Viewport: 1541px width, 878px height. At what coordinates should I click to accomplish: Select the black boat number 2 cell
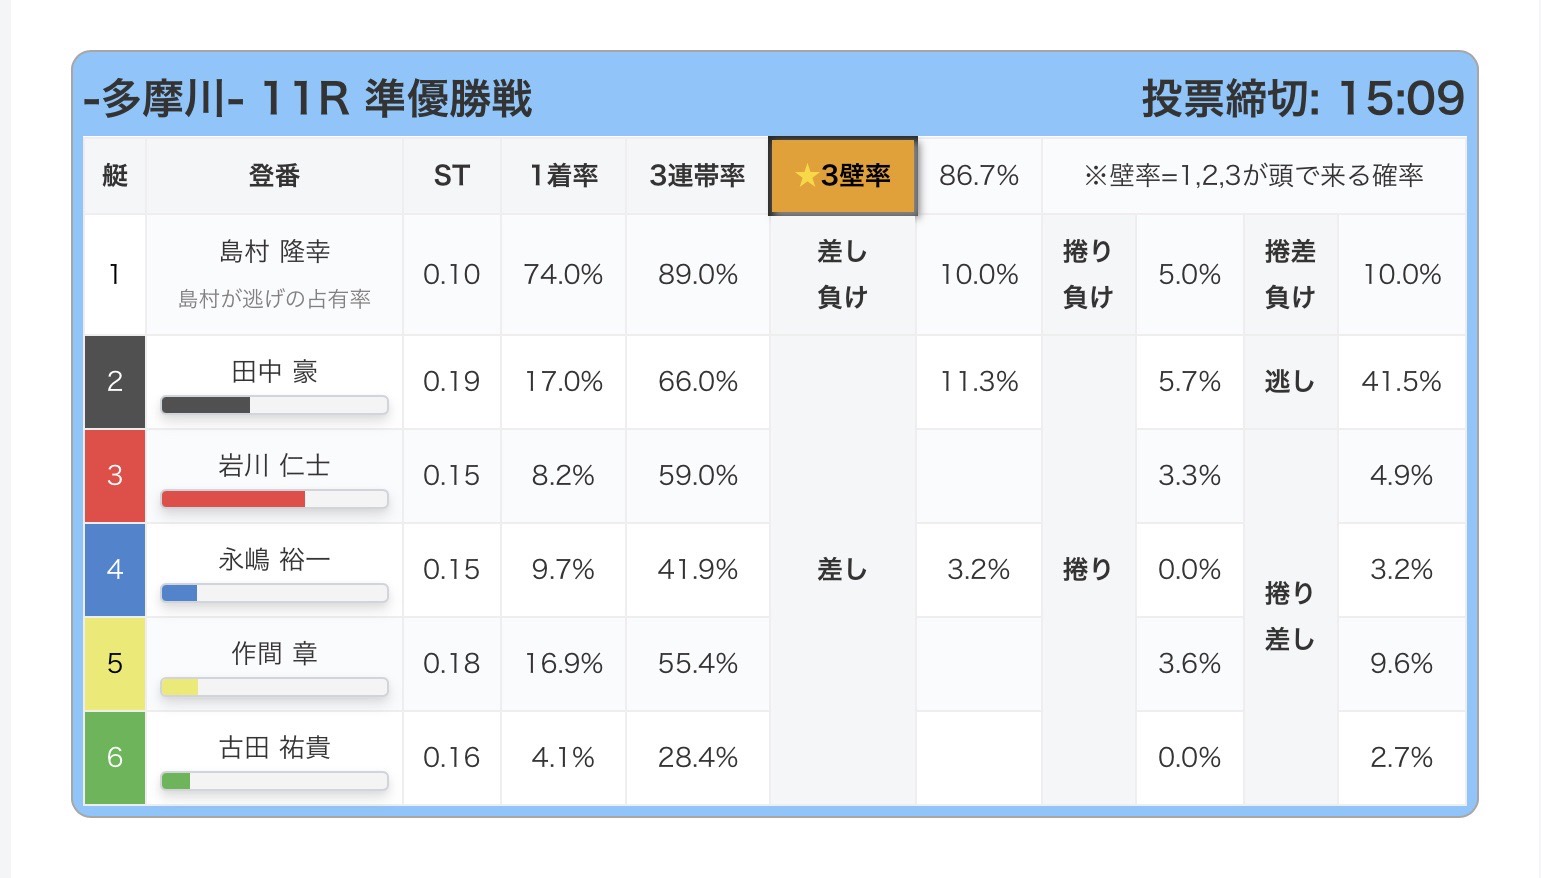(x=115, y=381)
